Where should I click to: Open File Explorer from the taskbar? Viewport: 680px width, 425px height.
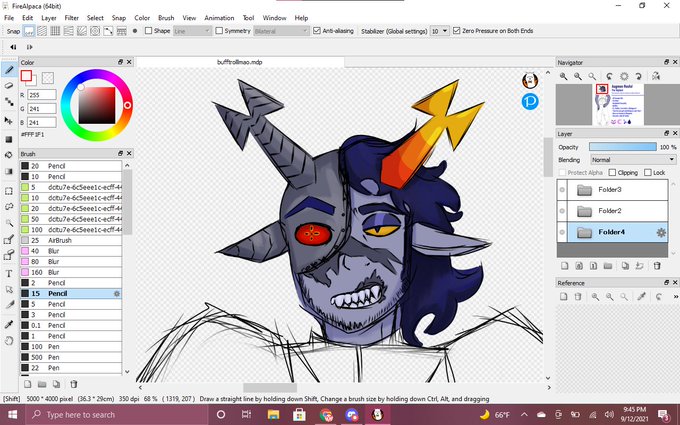pyautogui.click(x=273, y=415)
